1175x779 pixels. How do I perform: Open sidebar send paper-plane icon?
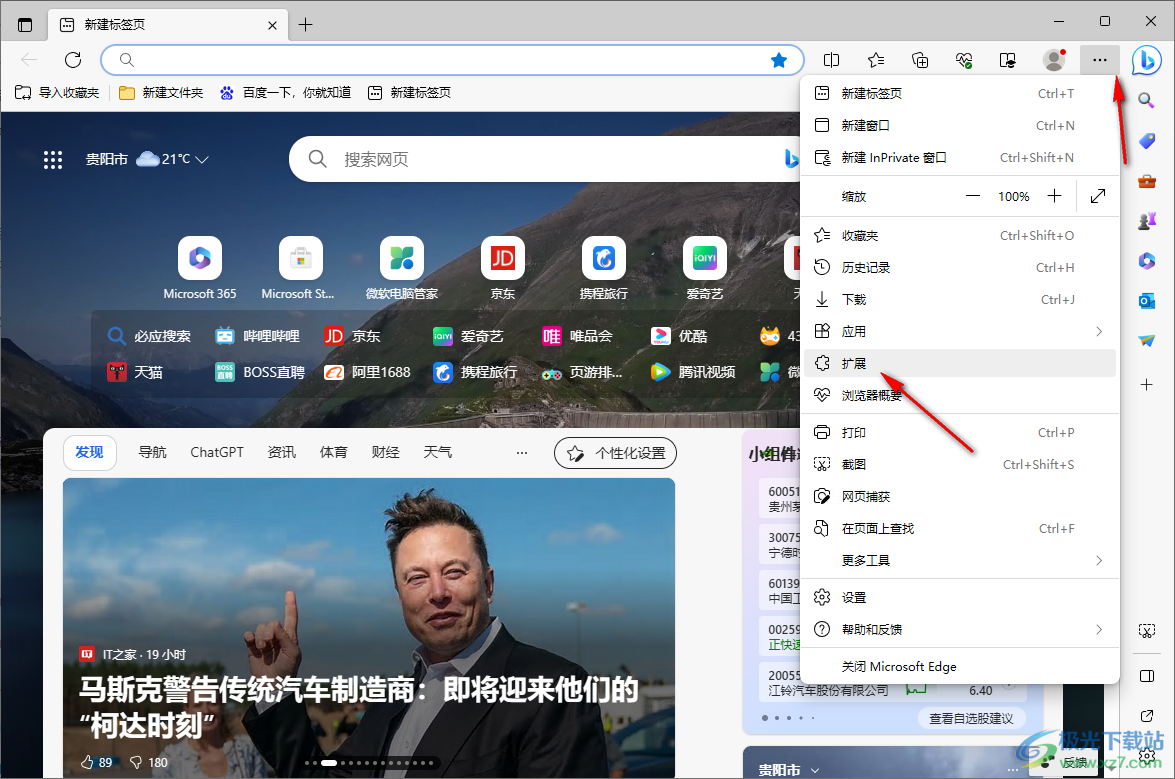[1147, 340]
